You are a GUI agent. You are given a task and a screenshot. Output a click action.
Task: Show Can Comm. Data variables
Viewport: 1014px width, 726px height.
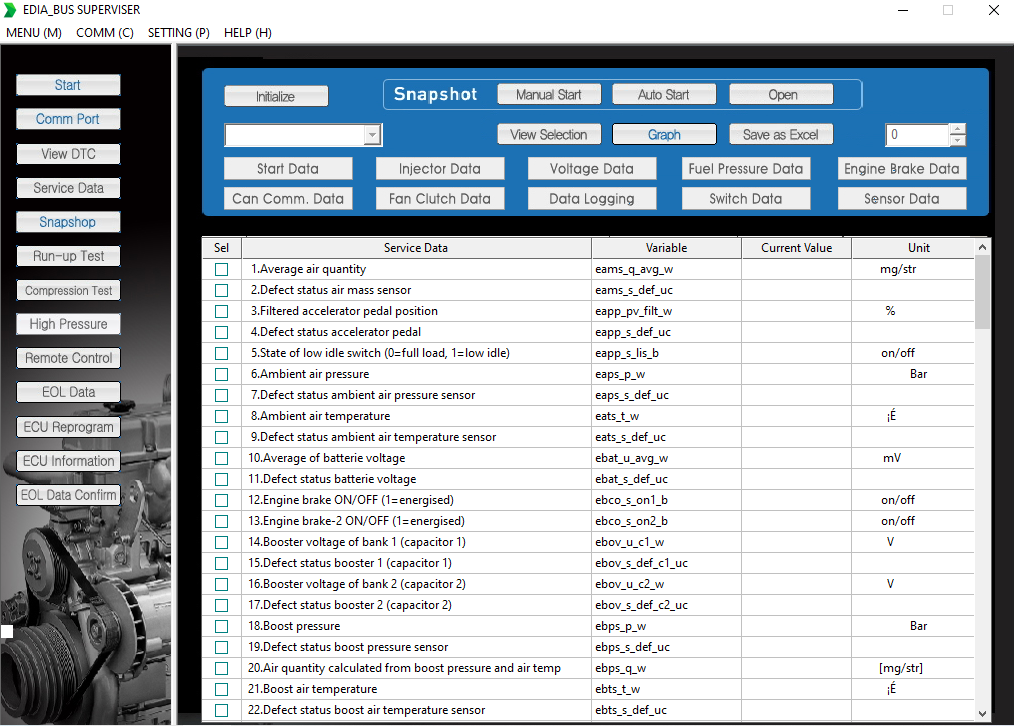288,198
